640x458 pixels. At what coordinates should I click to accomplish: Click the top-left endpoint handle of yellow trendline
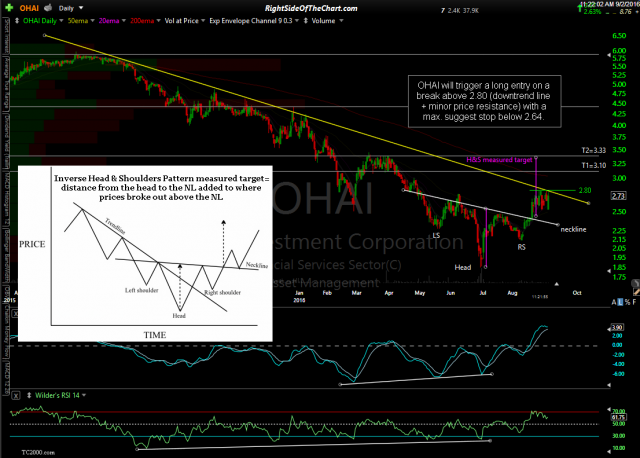coord(45,36)
